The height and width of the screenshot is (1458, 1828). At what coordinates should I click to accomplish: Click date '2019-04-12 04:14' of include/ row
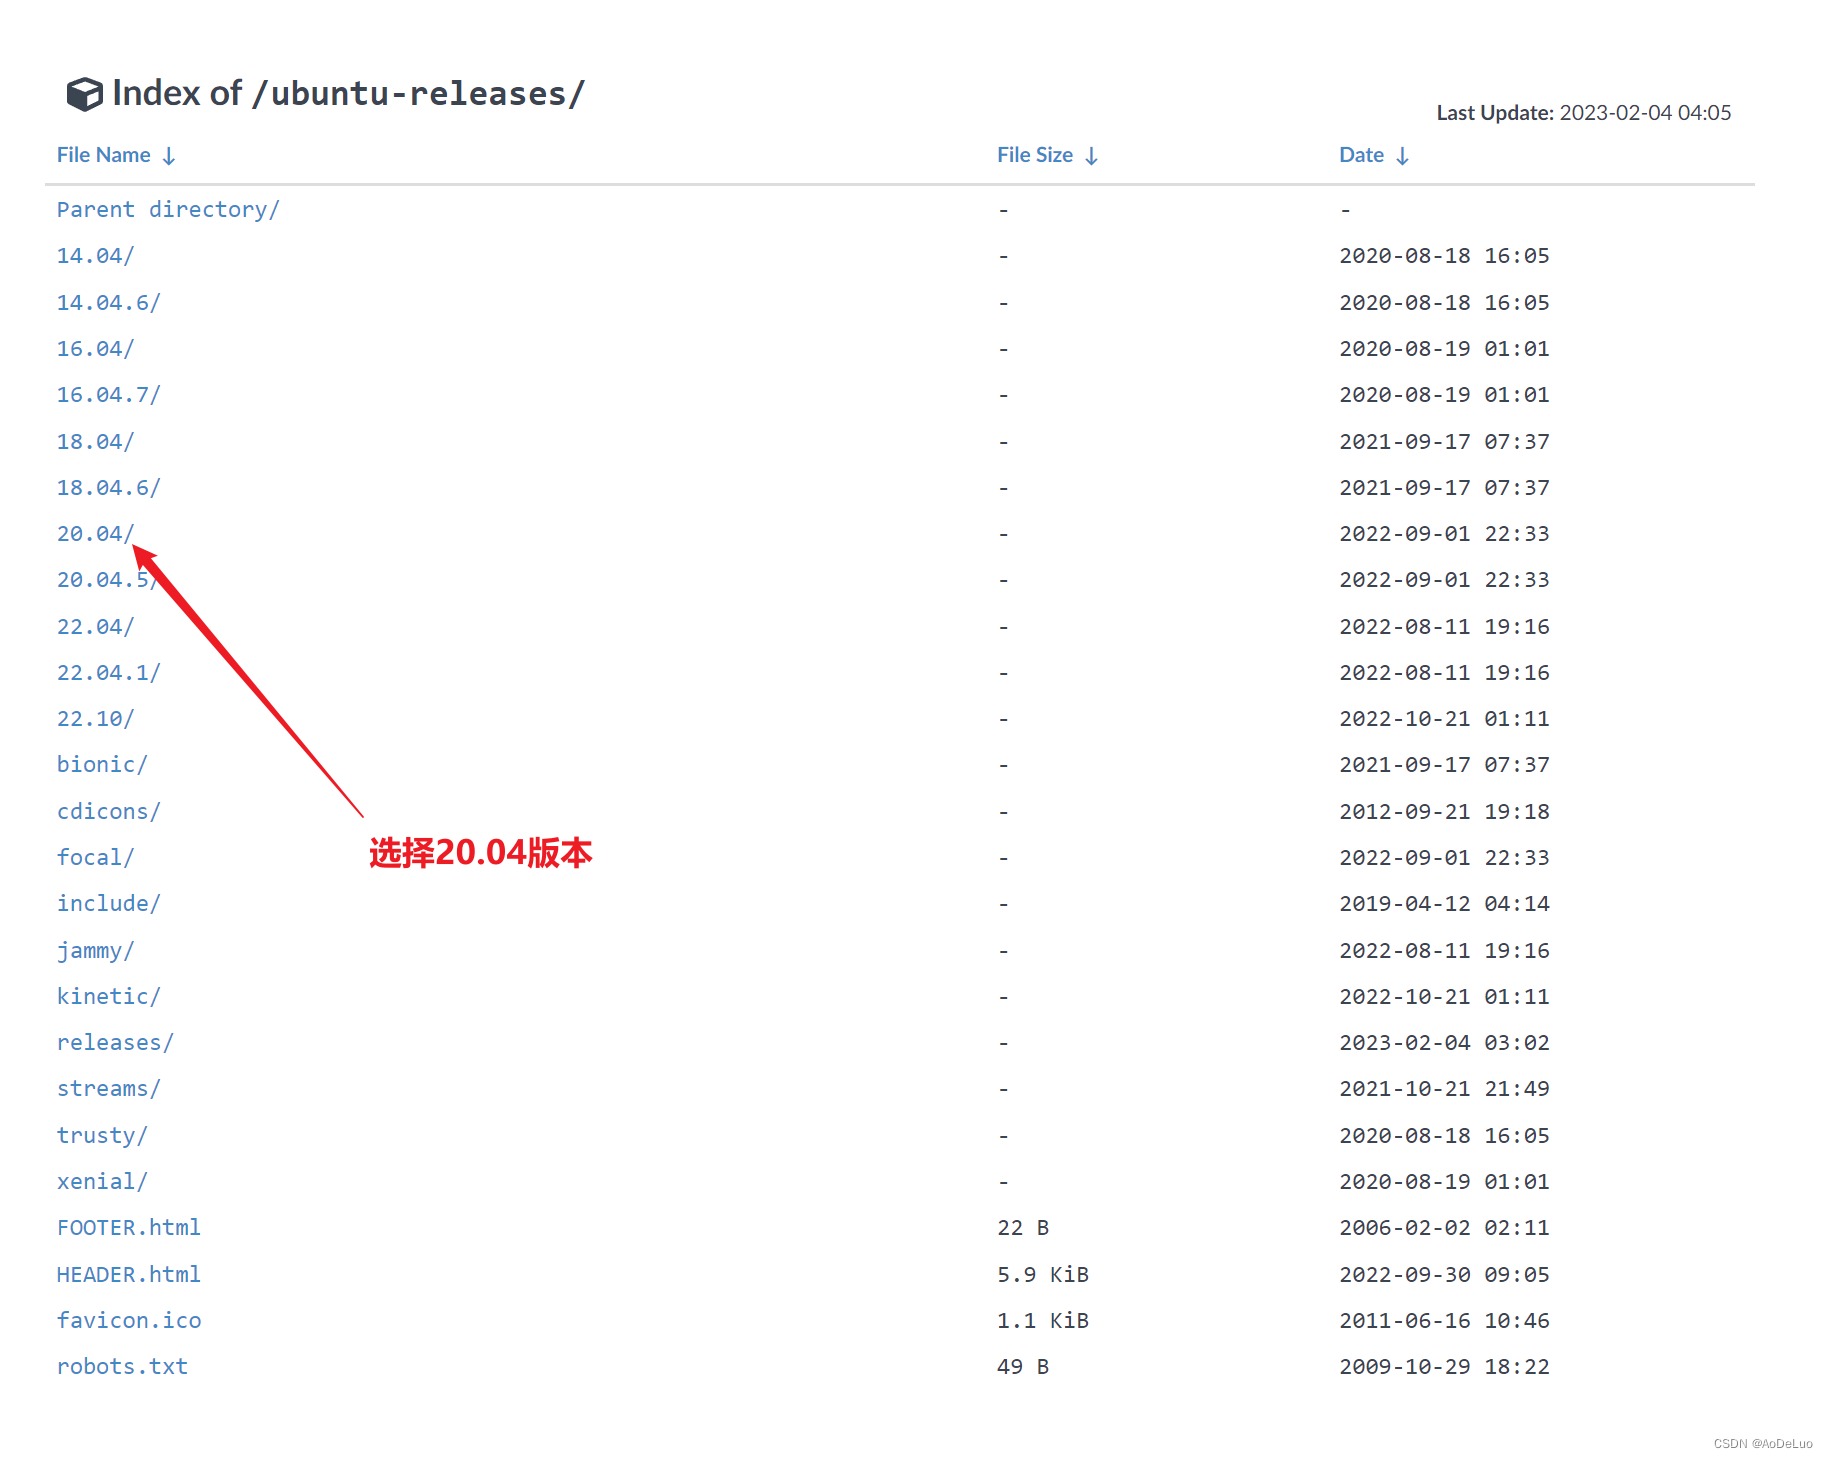(1445, 904)
